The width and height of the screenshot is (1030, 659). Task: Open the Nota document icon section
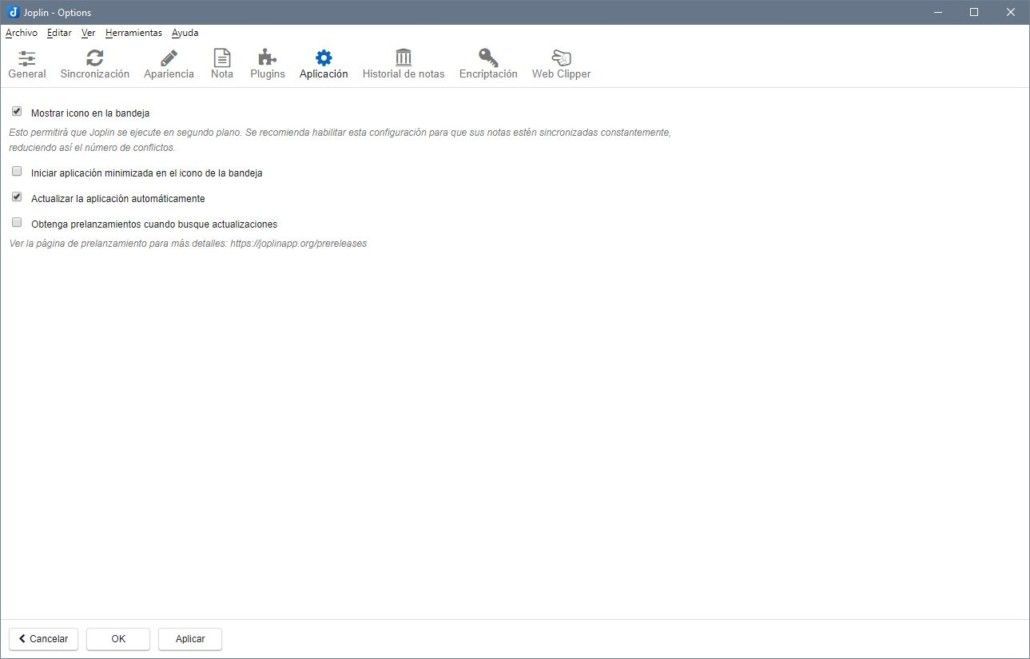(x=222, y=58)
